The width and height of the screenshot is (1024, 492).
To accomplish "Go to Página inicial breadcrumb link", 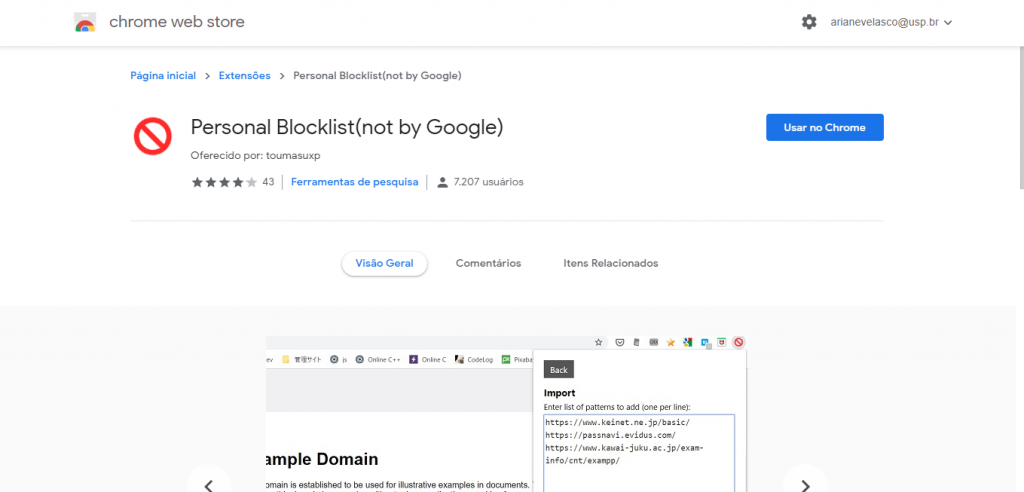I will pyautogui.click(x=163, y=76).
